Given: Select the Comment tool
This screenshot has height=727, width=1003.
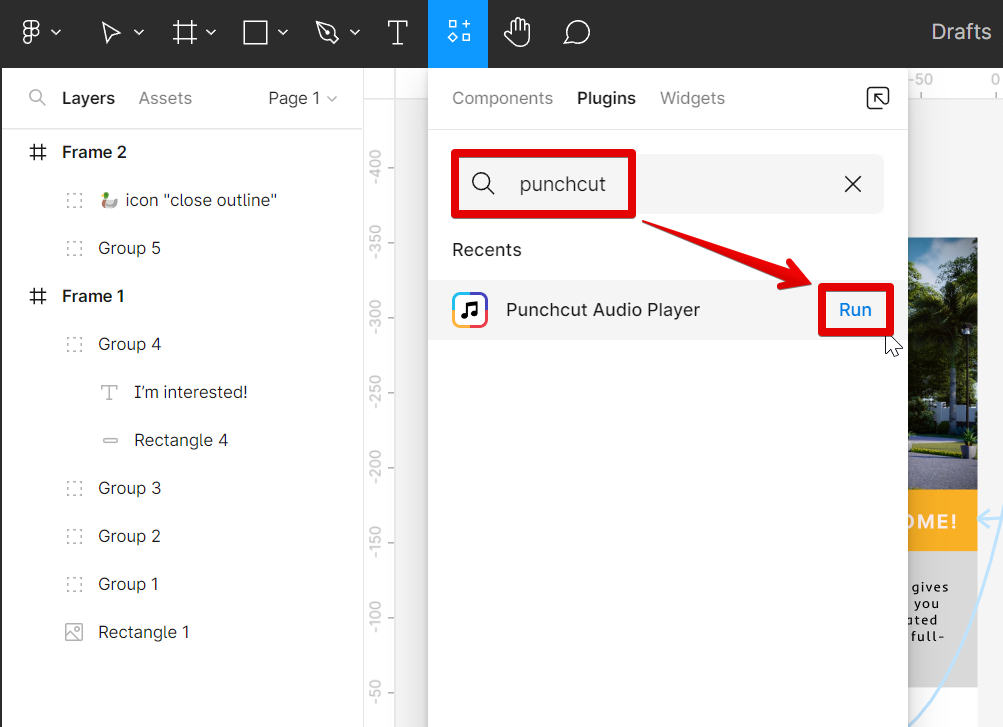Looking at the screenshot, I should click(576, 33).
